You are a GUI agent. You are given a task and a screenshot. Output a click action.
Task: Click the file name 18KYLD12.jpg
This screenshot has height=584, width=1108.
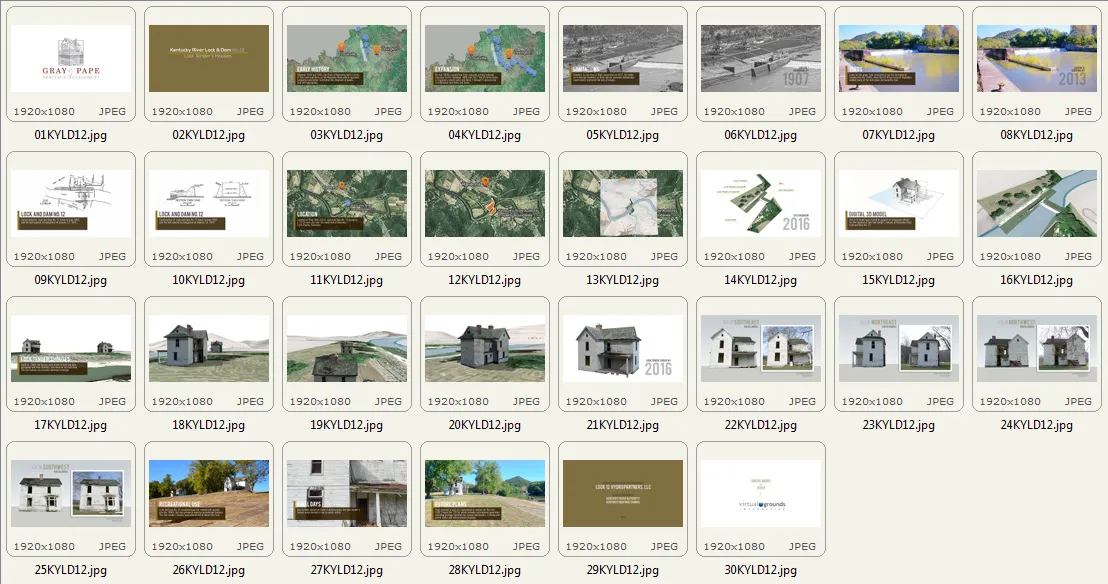[208, 425]
